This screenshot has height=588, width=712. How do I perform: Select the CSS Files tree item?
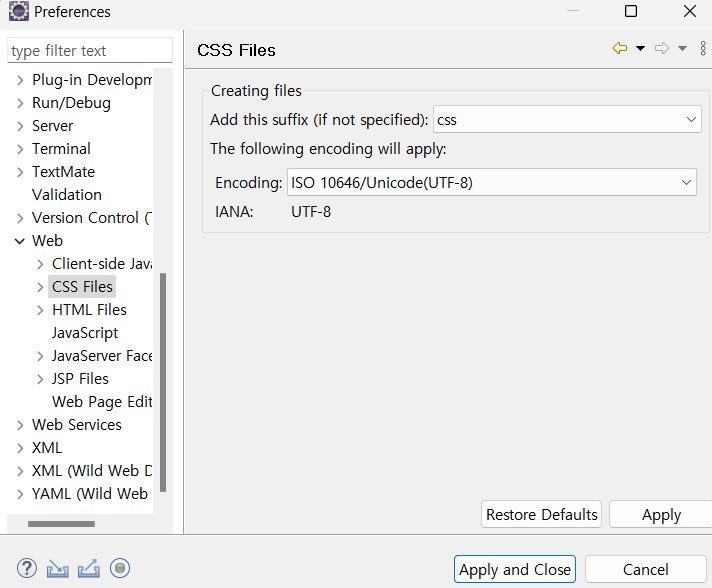[x=82, y=287]
